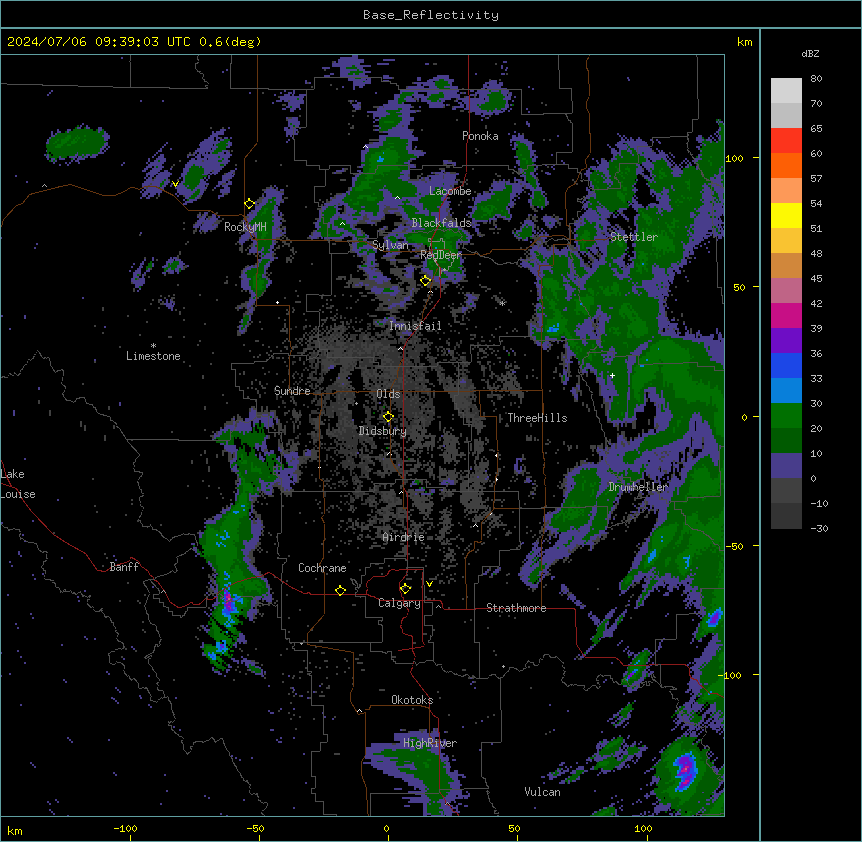Select the HighRiver label

point(430,743)
